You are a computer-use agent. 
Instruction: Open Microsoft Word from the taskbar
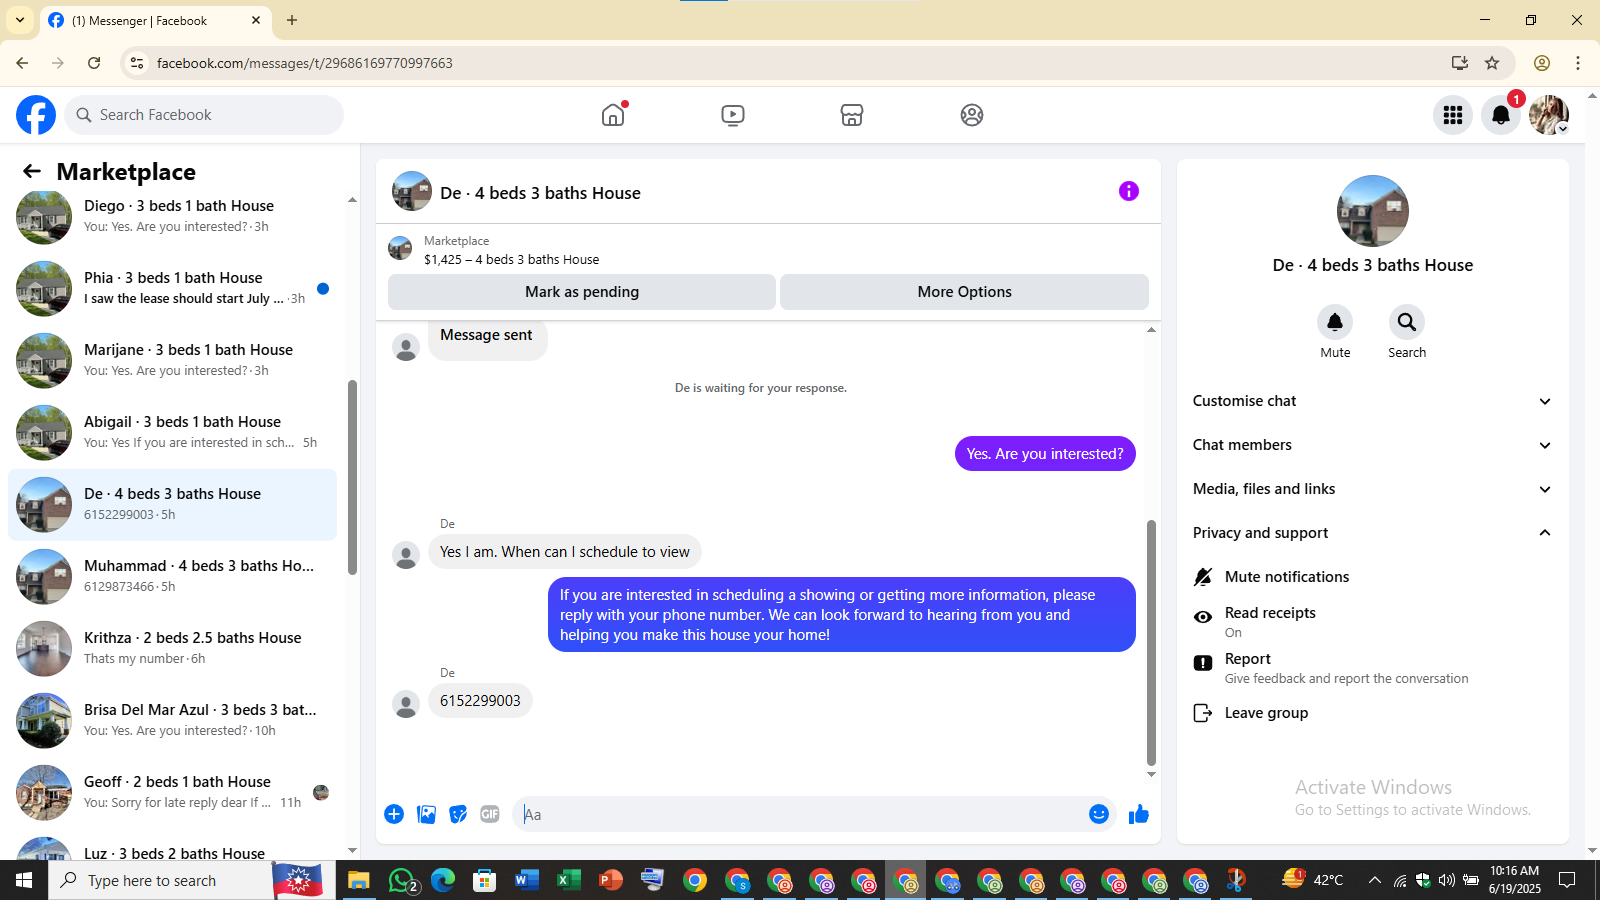526,880
